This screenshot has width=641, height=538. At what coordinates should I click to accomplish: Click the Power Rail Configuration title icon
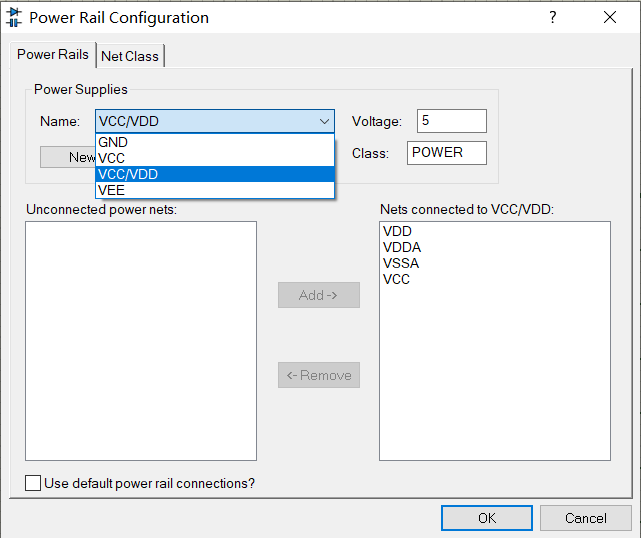pos(14,18)
